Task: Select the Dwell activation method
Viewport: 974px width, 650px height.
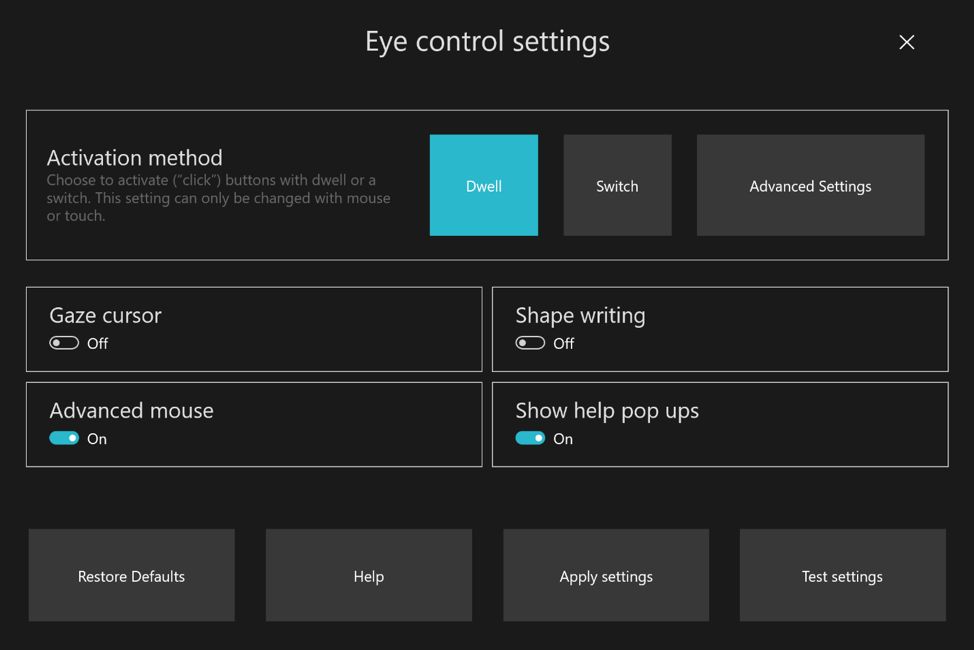Action: pyautogui.click(x=483, y=185)
